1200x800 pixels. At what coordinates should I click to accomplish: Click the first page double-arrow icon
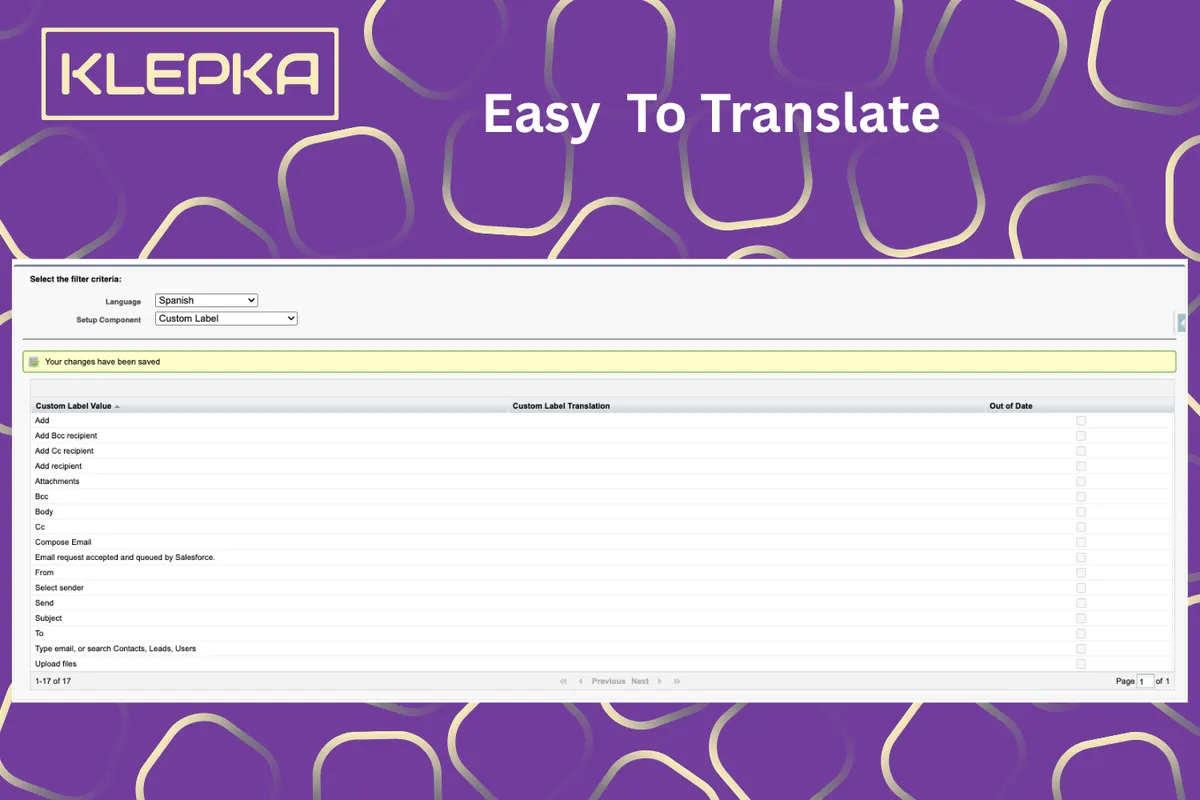click(x=564, y=681)
